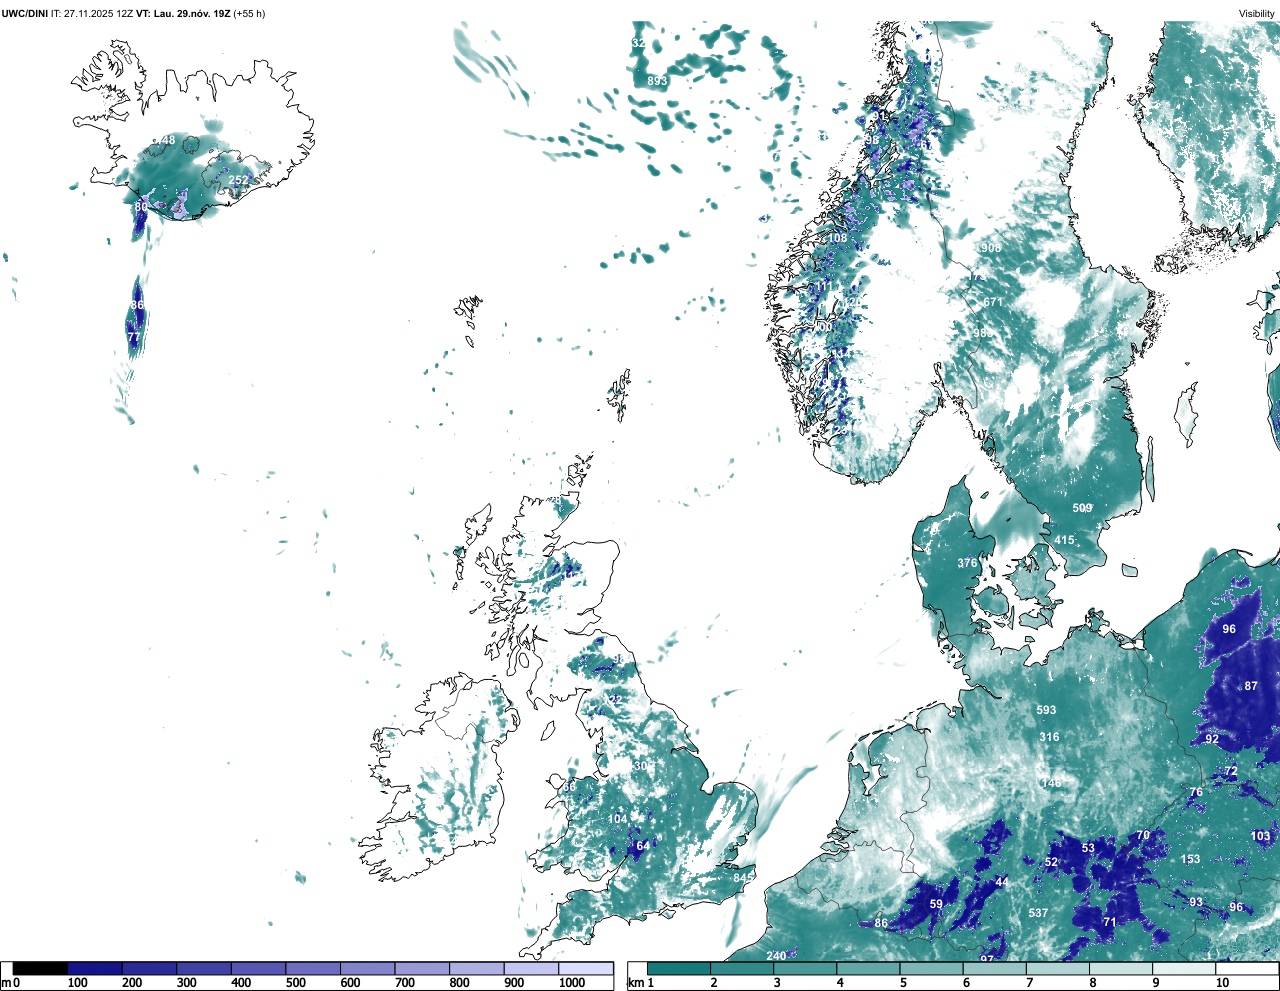Click the 7–8 km pale legend swatch
Viewport: 1280px width, 991px height.
click(1059, 968)
